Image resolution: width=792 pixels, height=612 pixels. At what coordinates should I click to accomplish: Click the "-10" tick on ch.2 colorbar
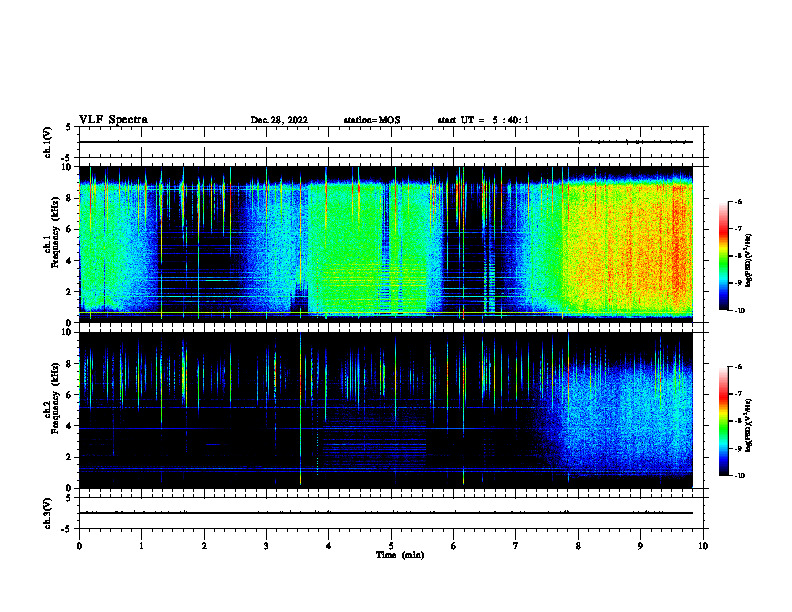coord(739,476)
